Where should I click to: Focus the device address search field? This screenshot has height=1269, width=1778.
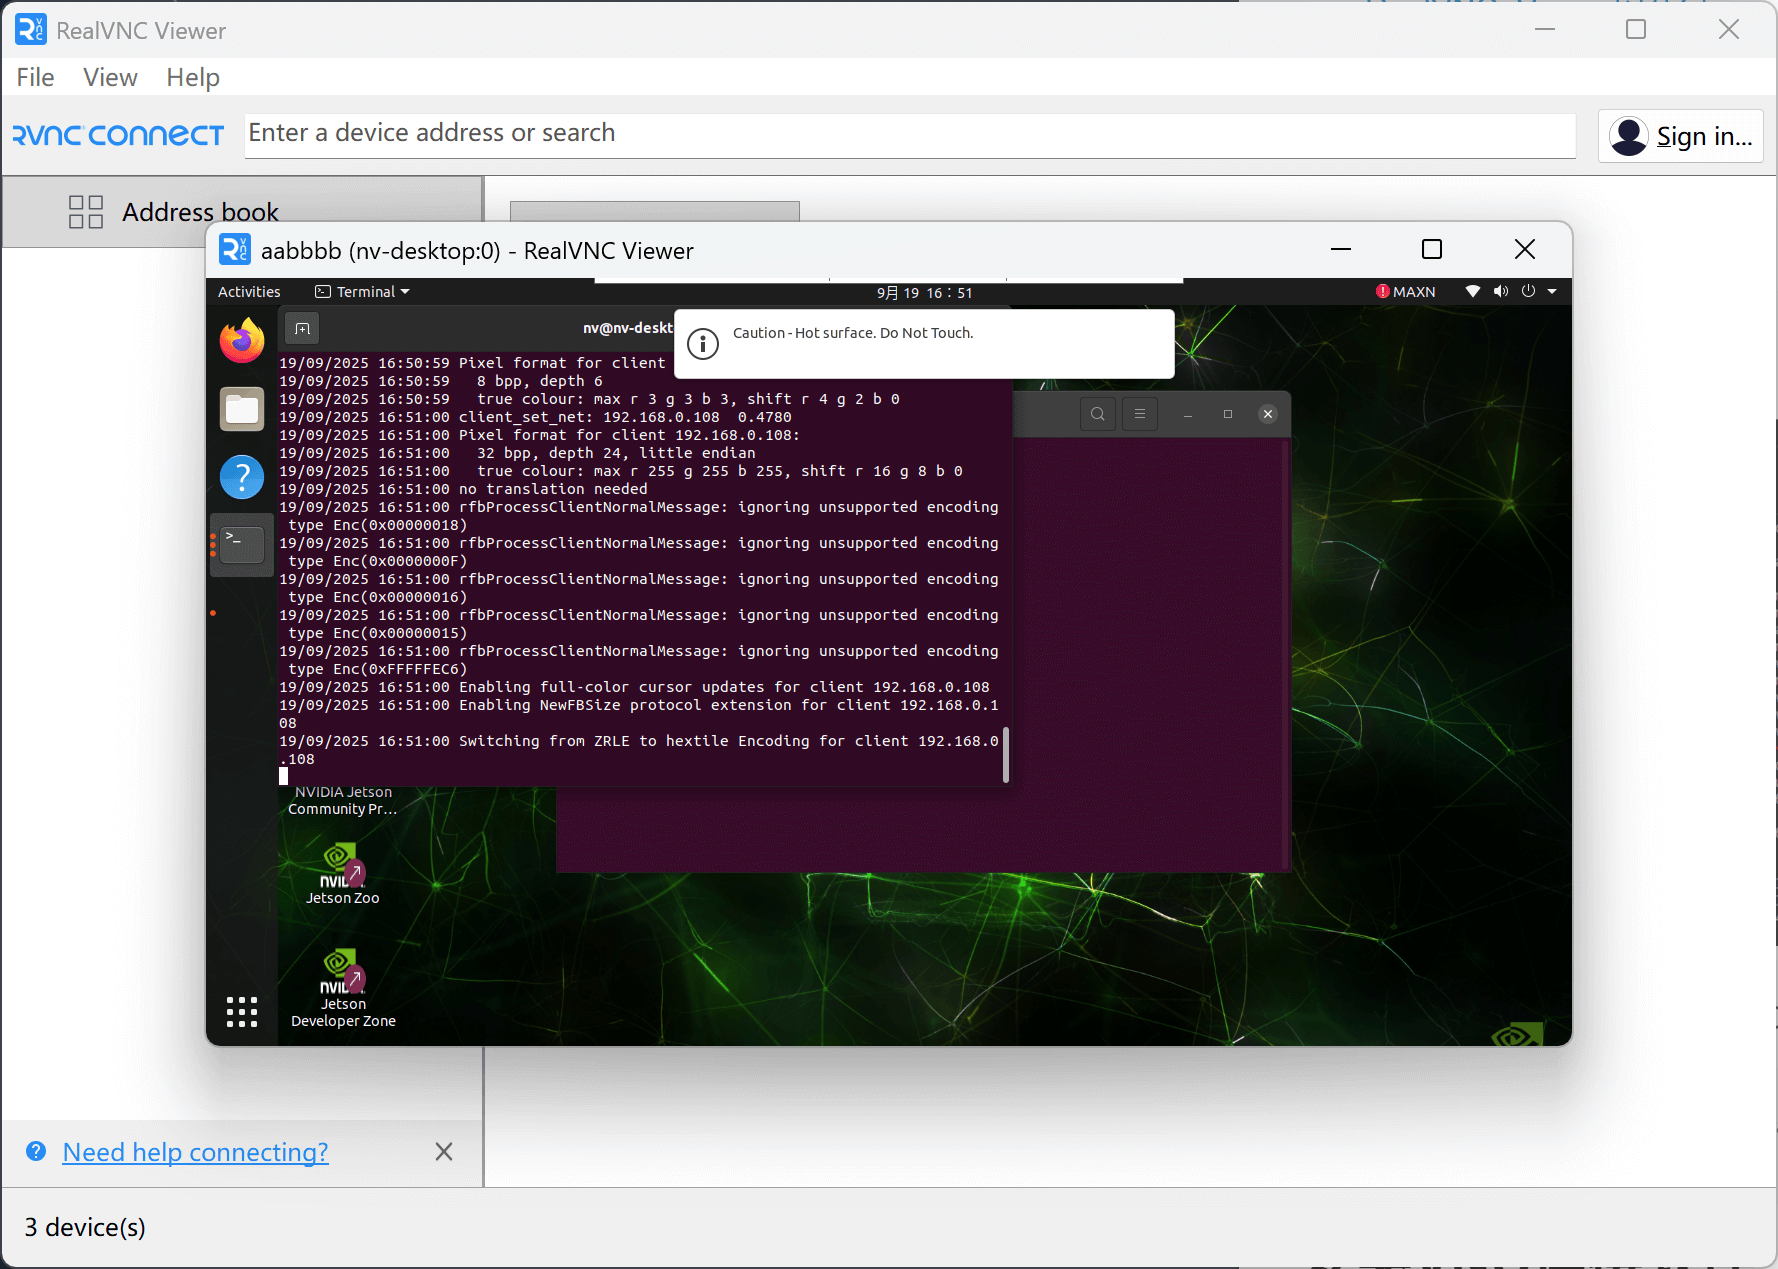click(910, 134)
